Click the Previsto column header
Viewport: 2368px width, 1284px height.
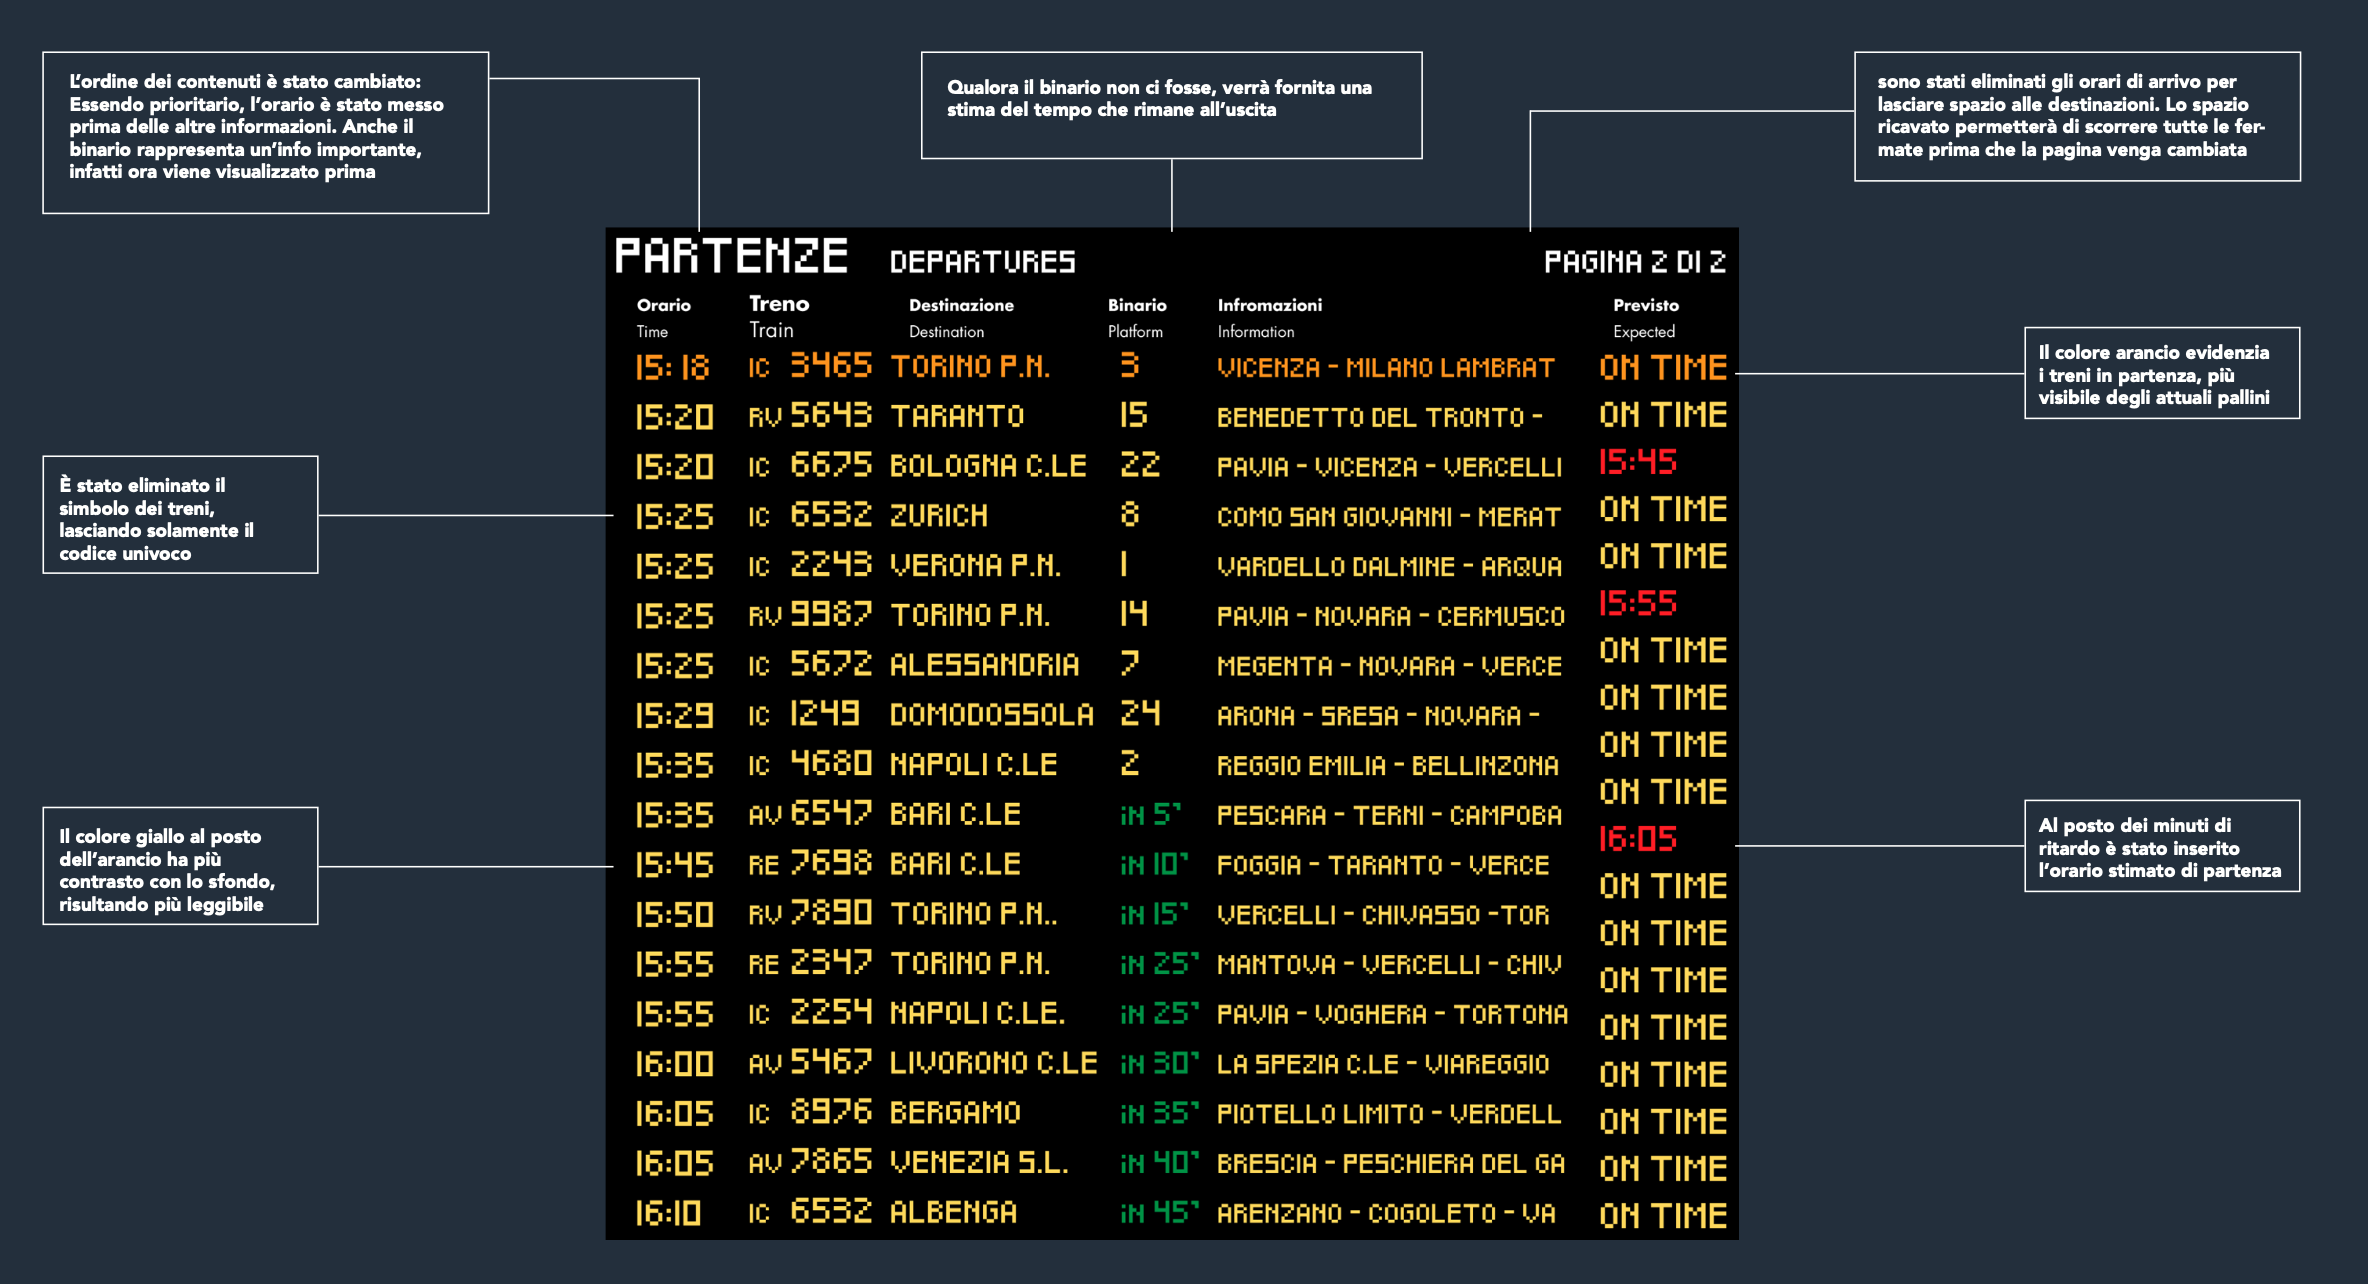tap(1645, 306)
